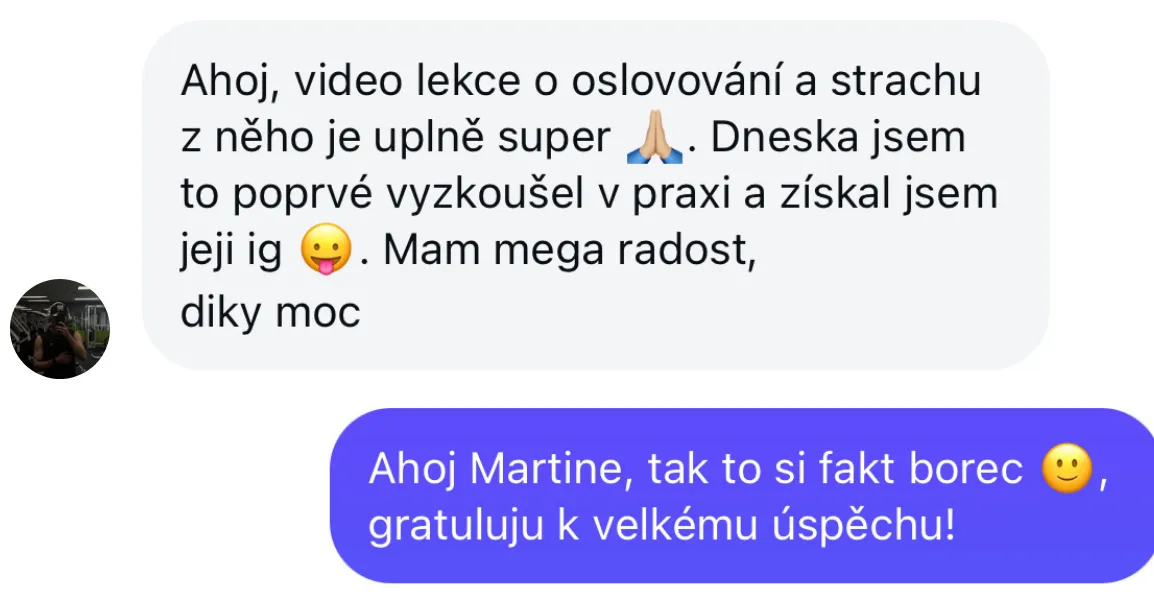Screen dimensions: 1154x600
Task: Click the tongue-out face emoji
Action: coord(325,249)
